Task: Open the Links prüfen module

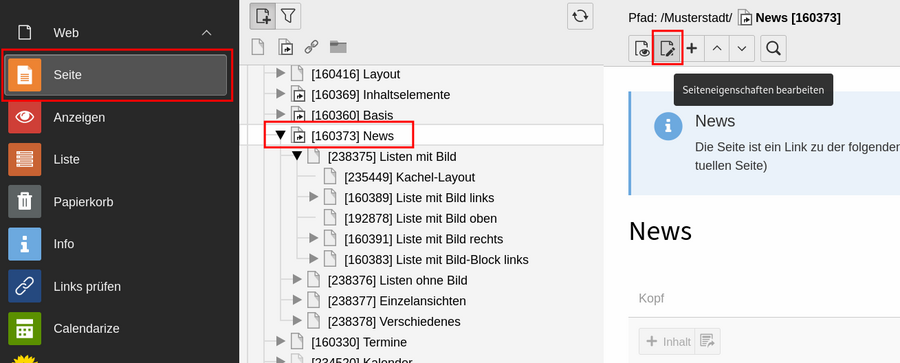Action: 117,286
